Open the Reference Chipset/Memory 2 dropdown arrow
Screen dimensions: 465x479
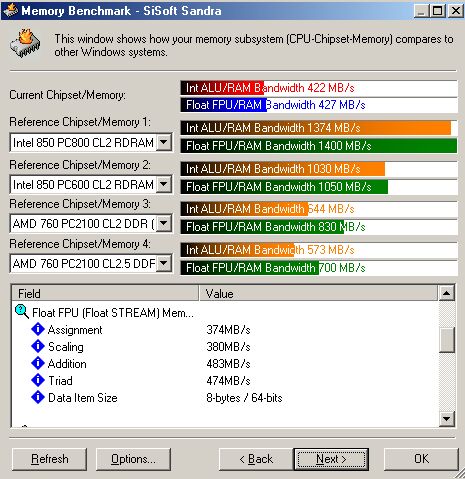(x=164, y=184)
